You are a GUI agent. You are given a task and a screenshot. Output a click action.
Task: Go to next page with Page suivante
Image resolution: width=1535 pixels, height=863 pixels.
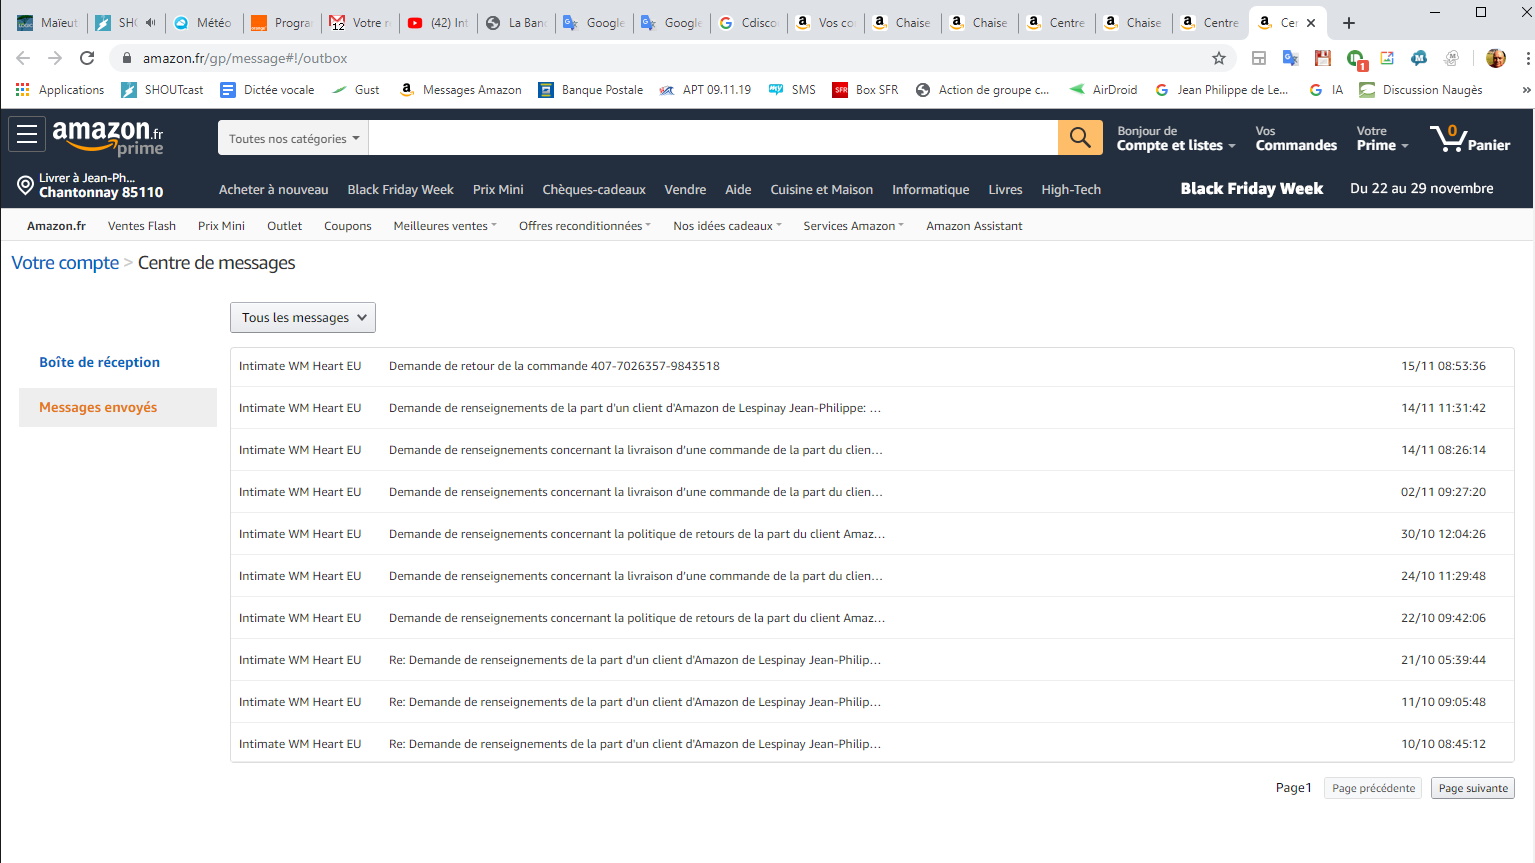(1472, 788)
